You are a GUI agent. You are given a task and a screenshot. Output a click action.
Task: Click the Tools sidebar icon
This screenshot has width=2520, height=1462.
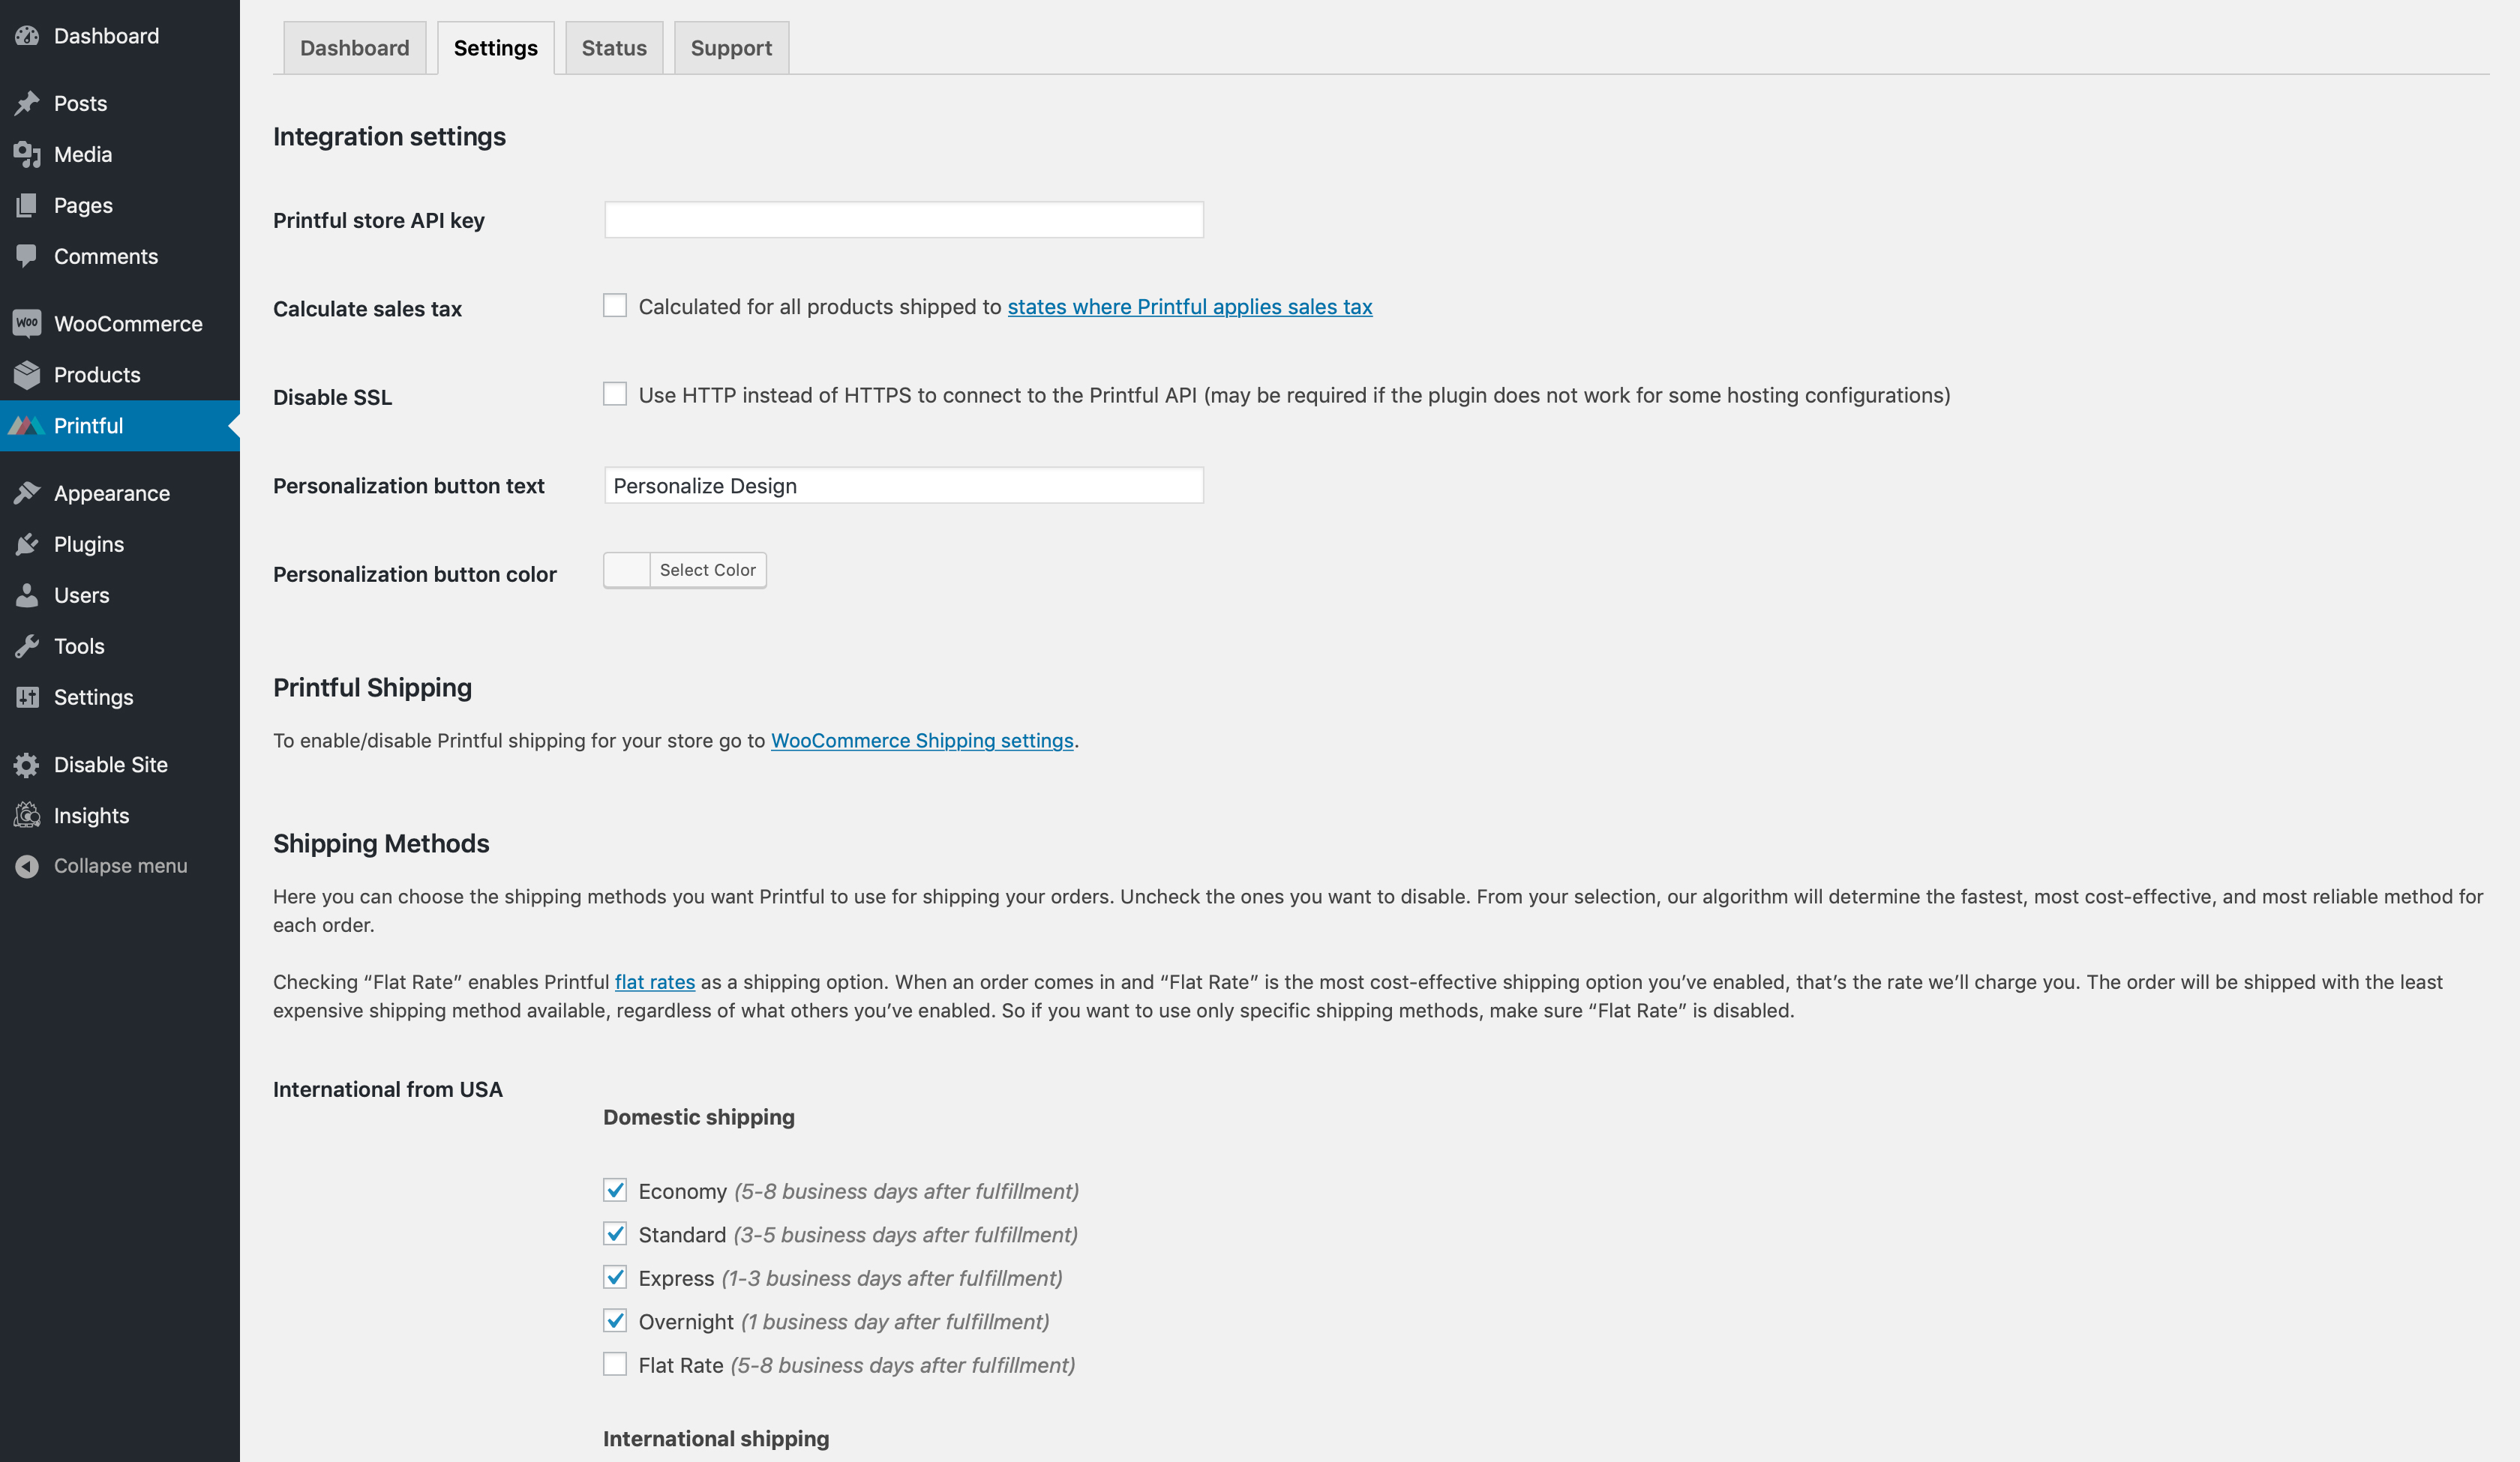[x=26, y=646]
